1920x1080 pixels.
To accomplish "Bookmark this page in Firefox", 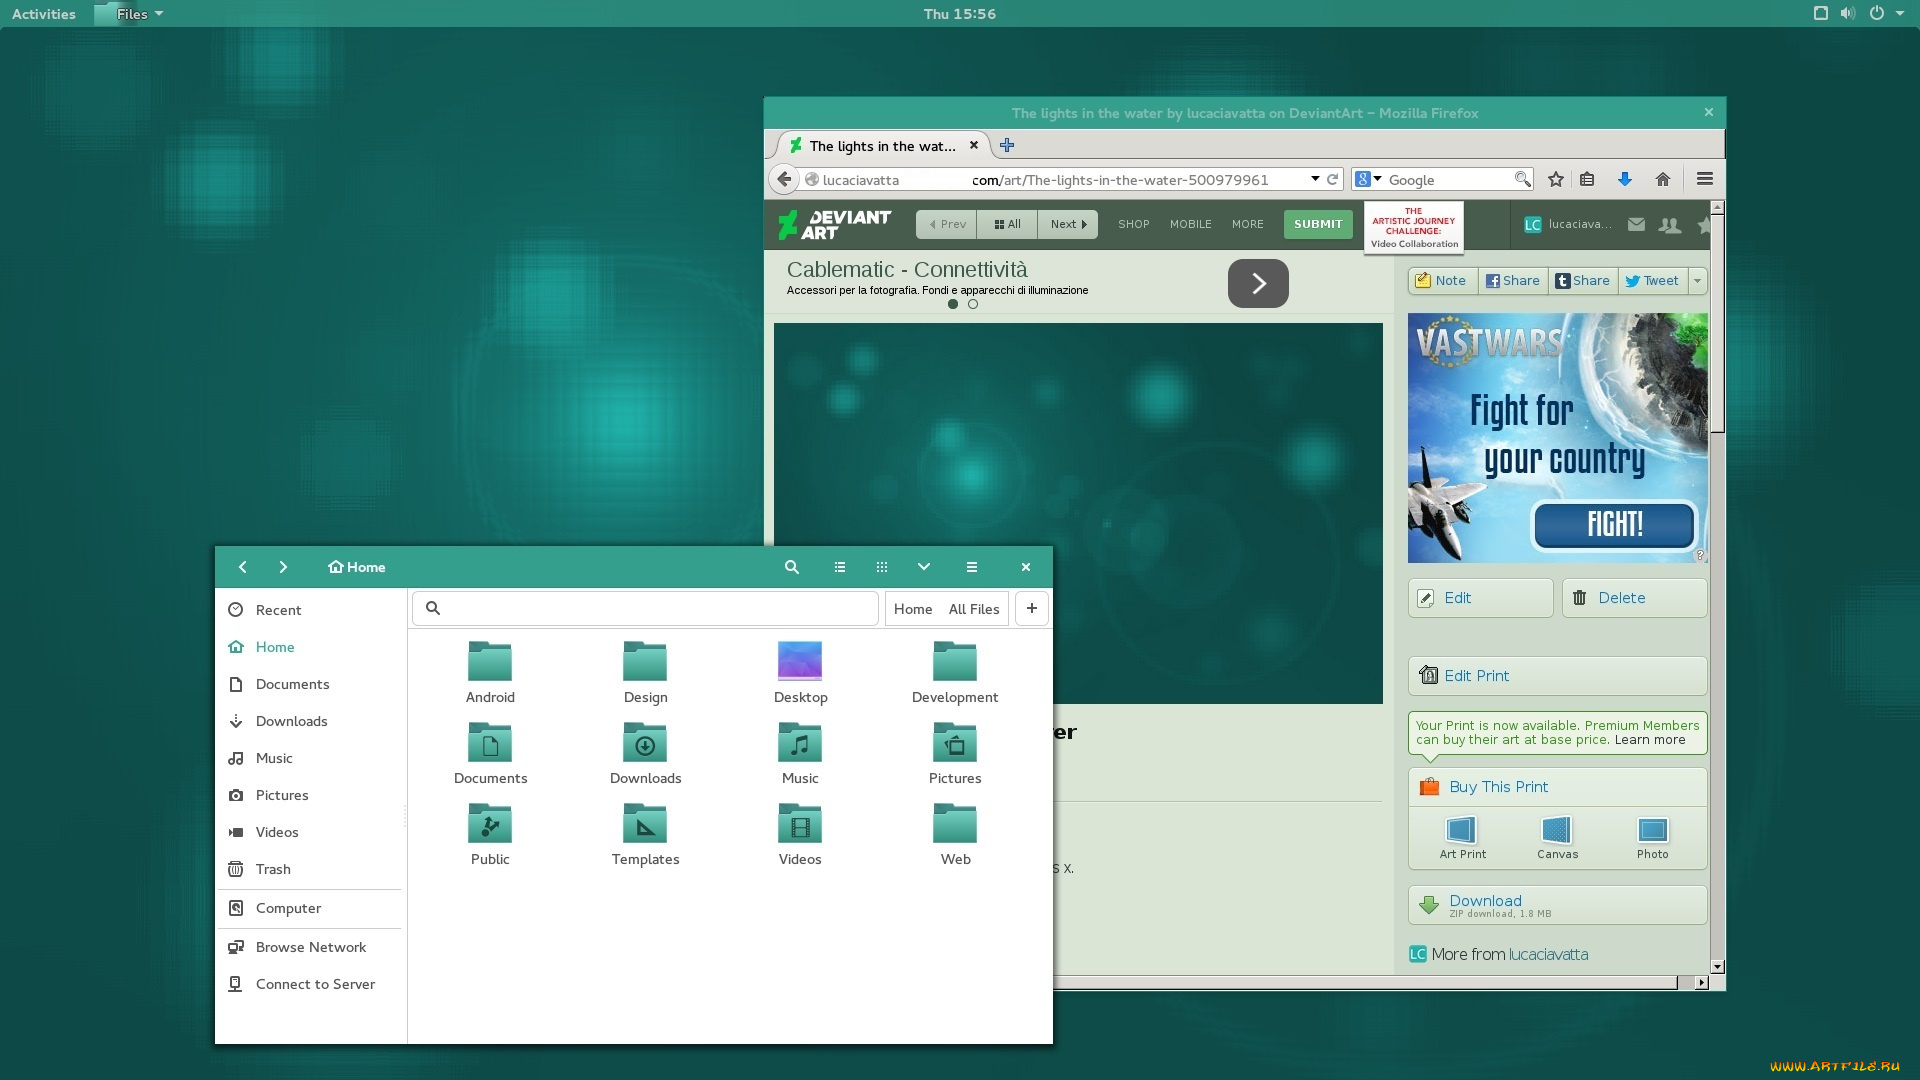I will point(1555,179).
